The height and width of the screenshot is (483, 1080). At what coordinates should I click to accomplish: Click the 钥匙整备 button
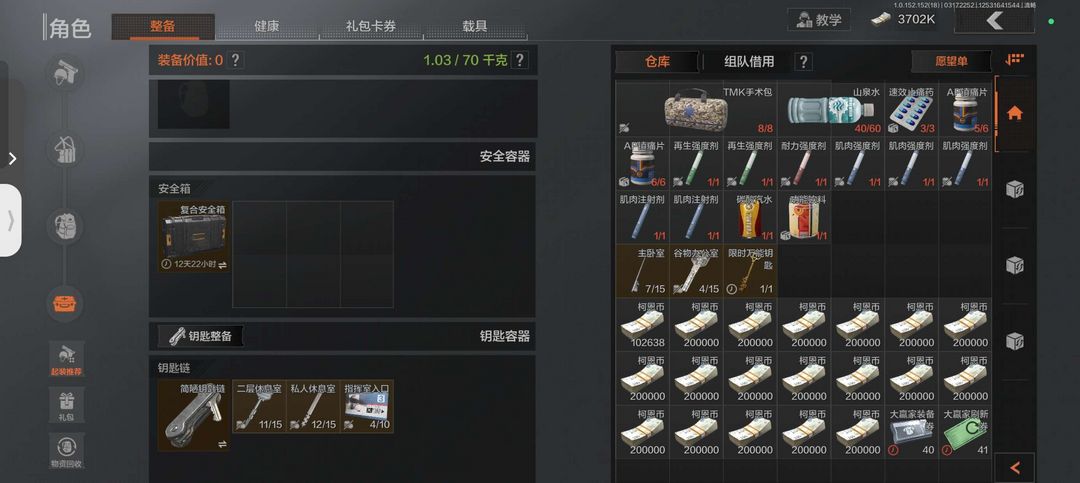pos(201,336)
